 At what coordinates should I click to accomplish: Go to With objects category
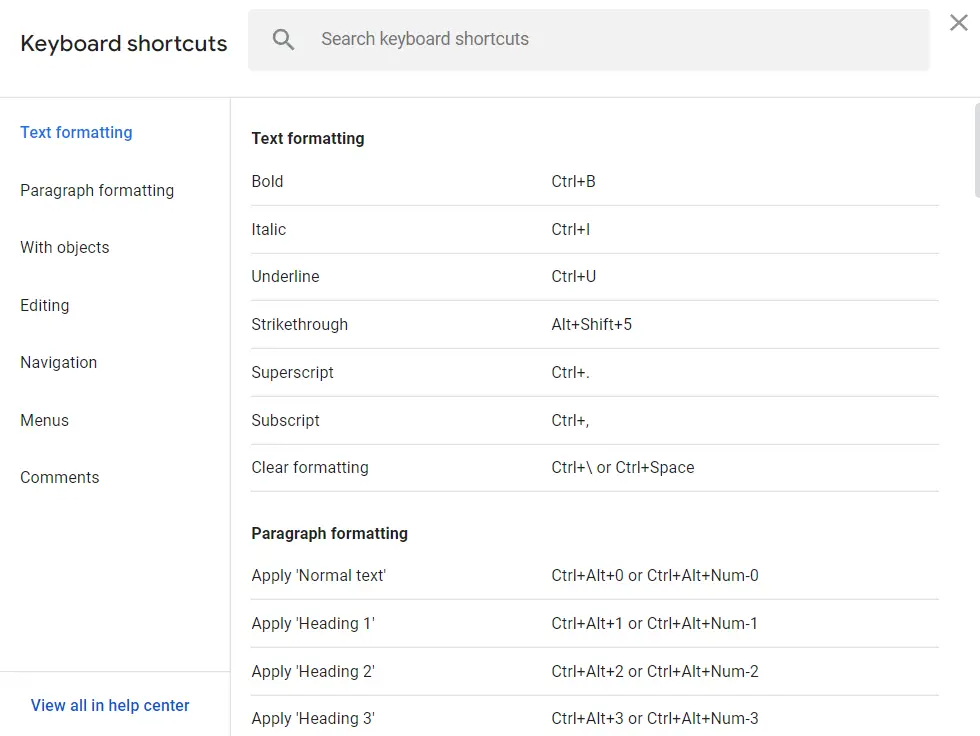65,248
